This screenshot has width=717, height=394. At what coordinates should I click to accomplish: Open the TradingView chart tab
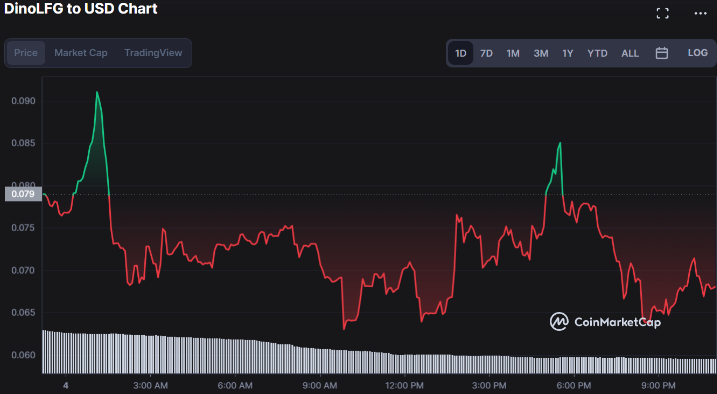[x=153, y=53]
